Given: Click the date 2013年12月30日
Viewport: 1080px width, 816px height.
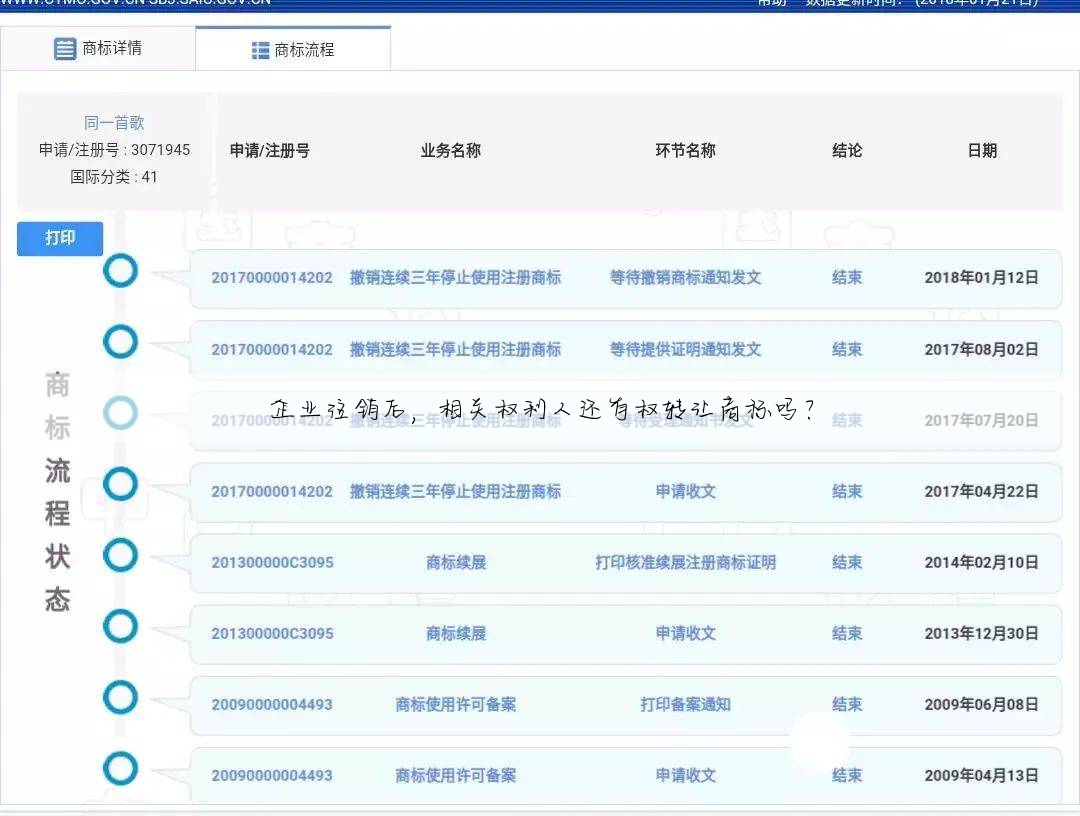Looking at the screenshot, I should [x=982, y=634].
